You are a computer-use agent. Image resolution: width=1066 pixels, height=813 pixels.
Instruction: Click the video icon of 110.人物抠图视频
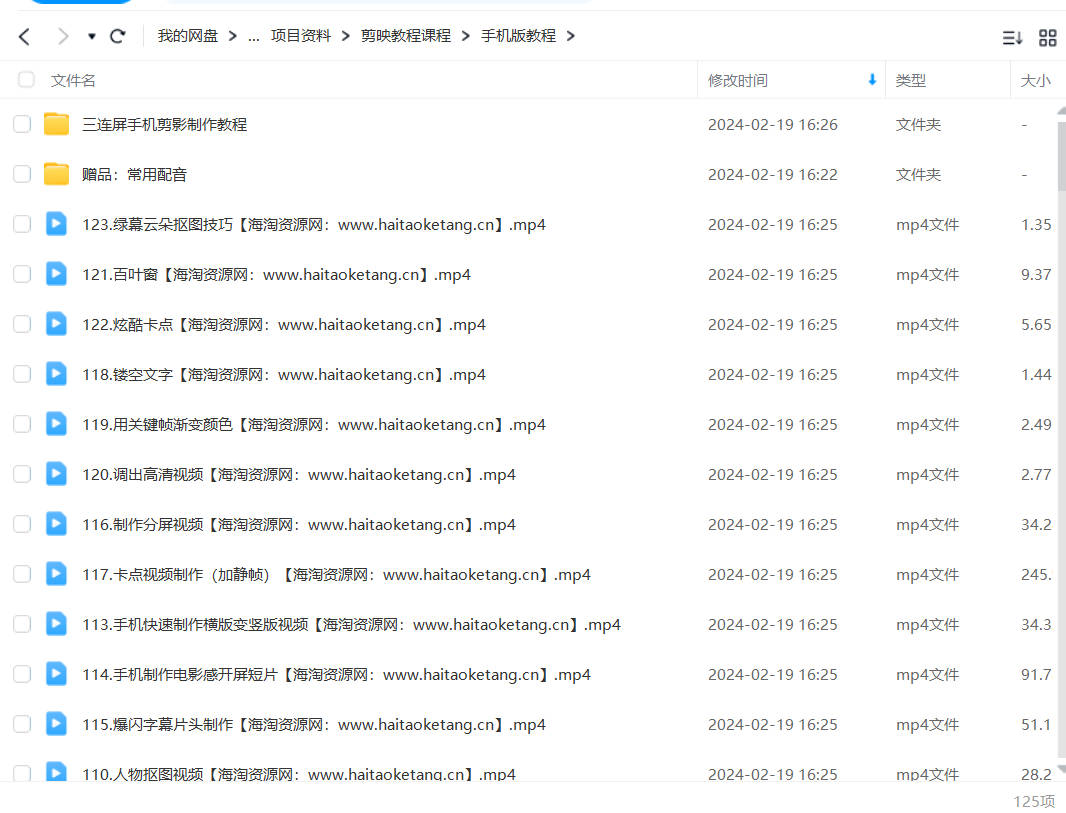pyautogui.click(x=56, y=772)
